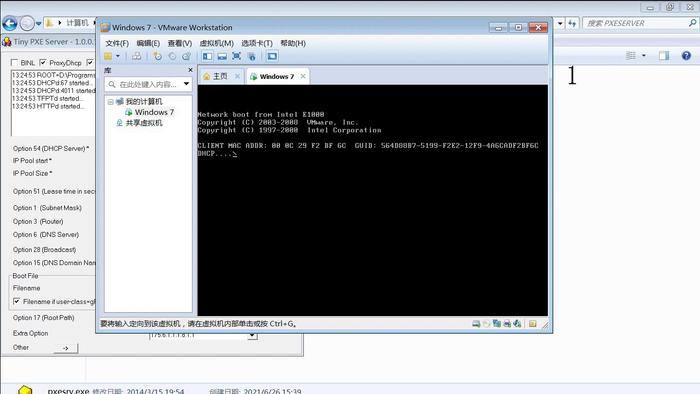Screen dimensions: 700x394
Task: Click the Explorer forward navigation button
Action: point(27,23)
